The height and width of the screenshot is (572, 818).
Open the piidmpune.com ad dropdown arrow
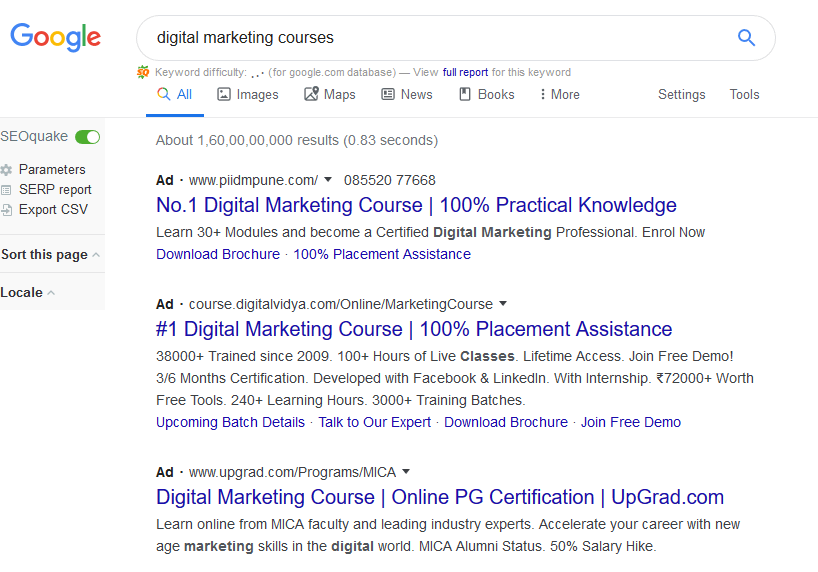coord(328,180)
